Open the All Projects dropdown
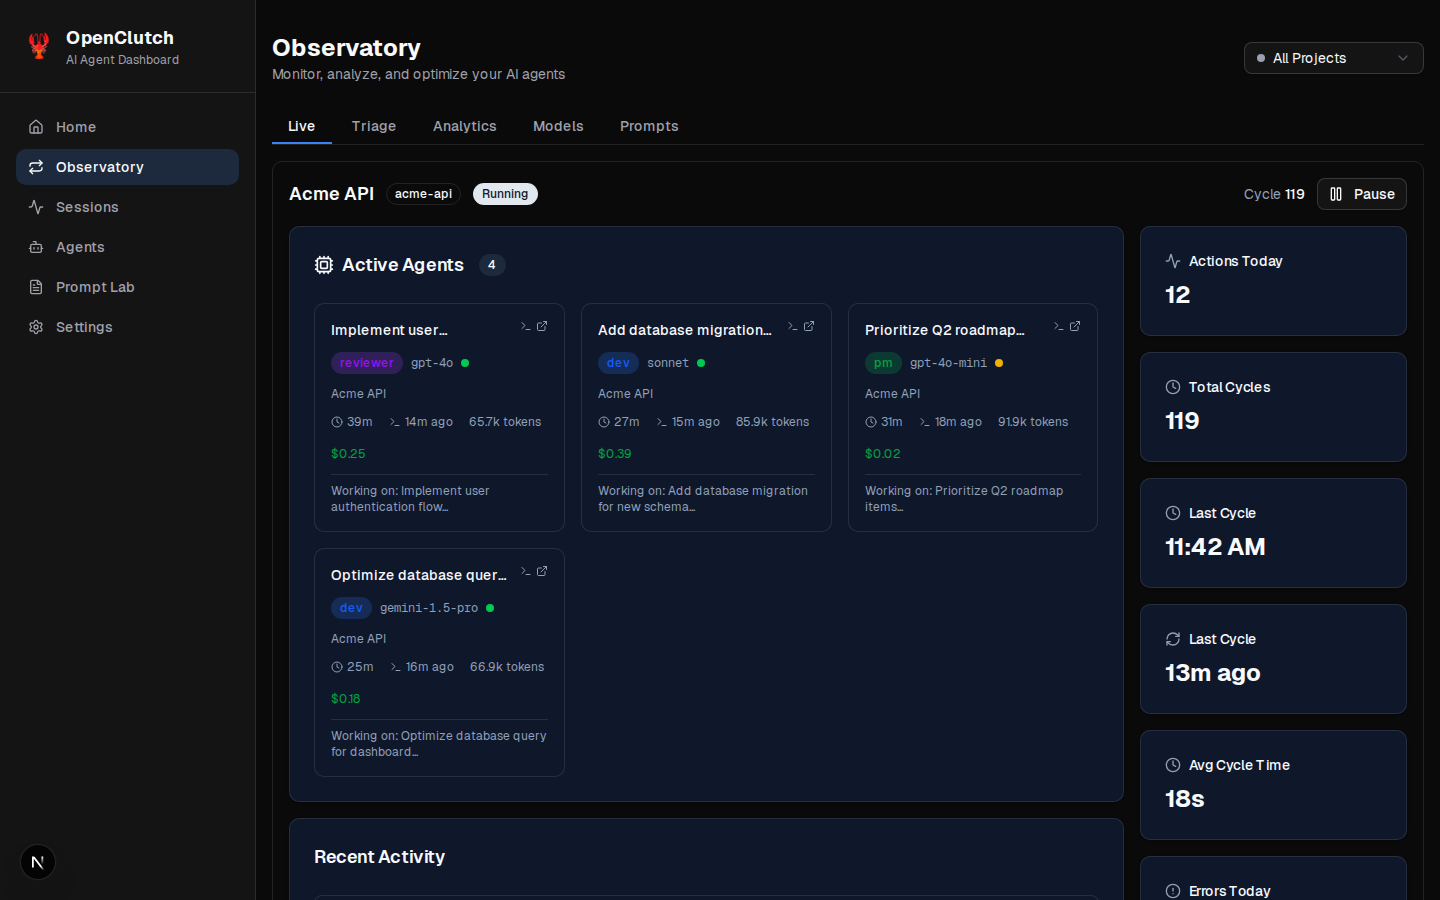This screenshot has height=900, width=1440. coord(1333,58)
